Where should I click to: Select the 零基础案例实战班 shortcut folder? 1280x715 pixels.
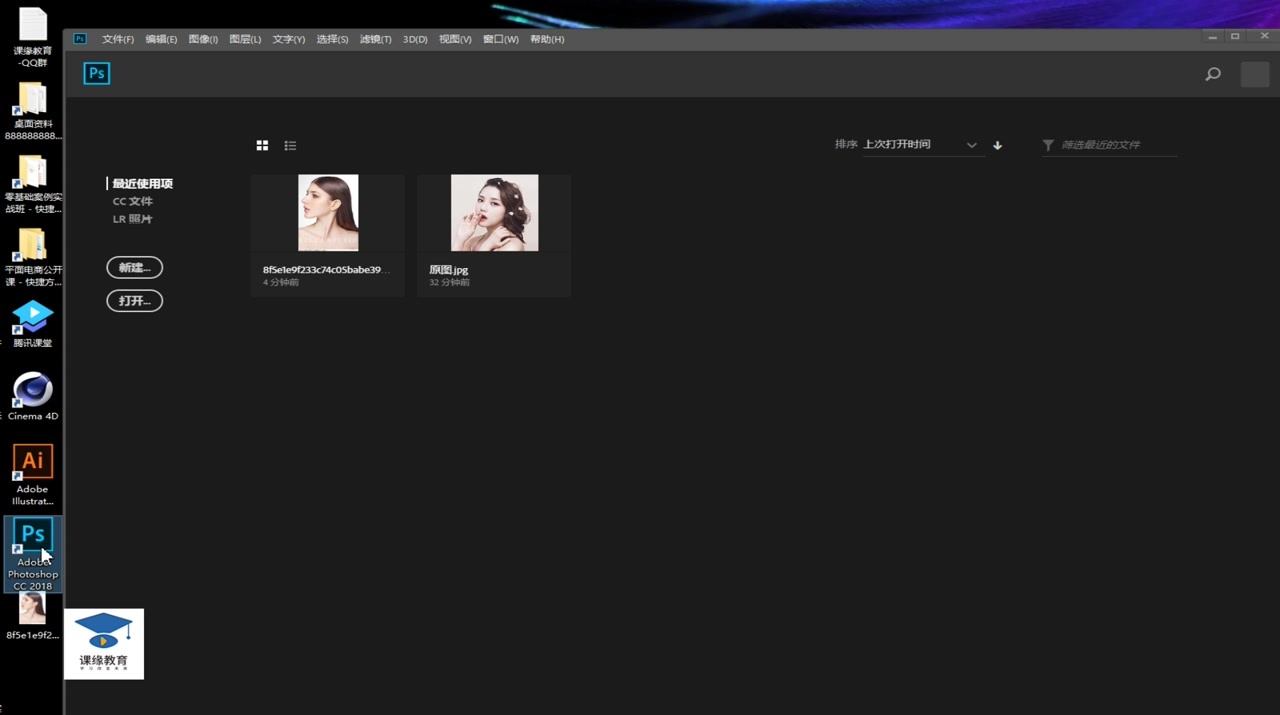33,185
